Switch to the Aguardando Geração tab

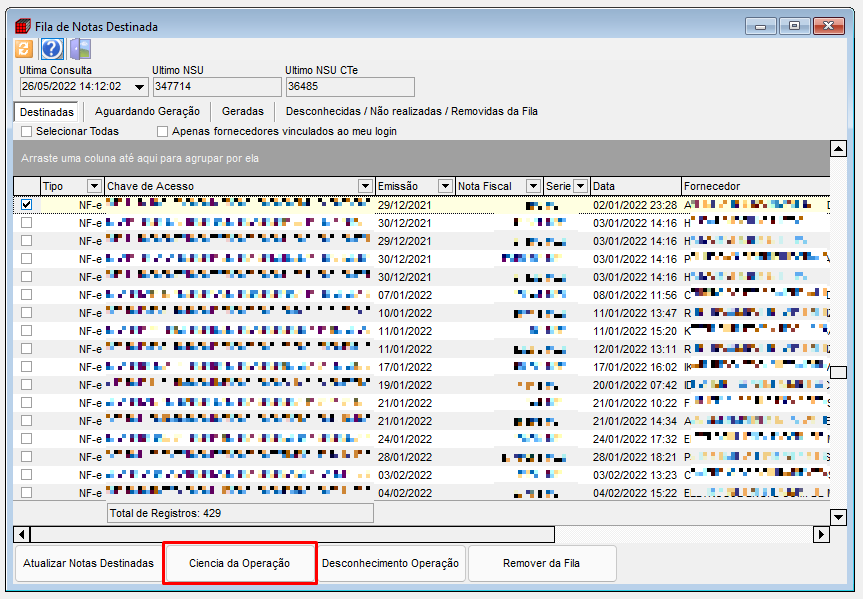click(147, 111)
